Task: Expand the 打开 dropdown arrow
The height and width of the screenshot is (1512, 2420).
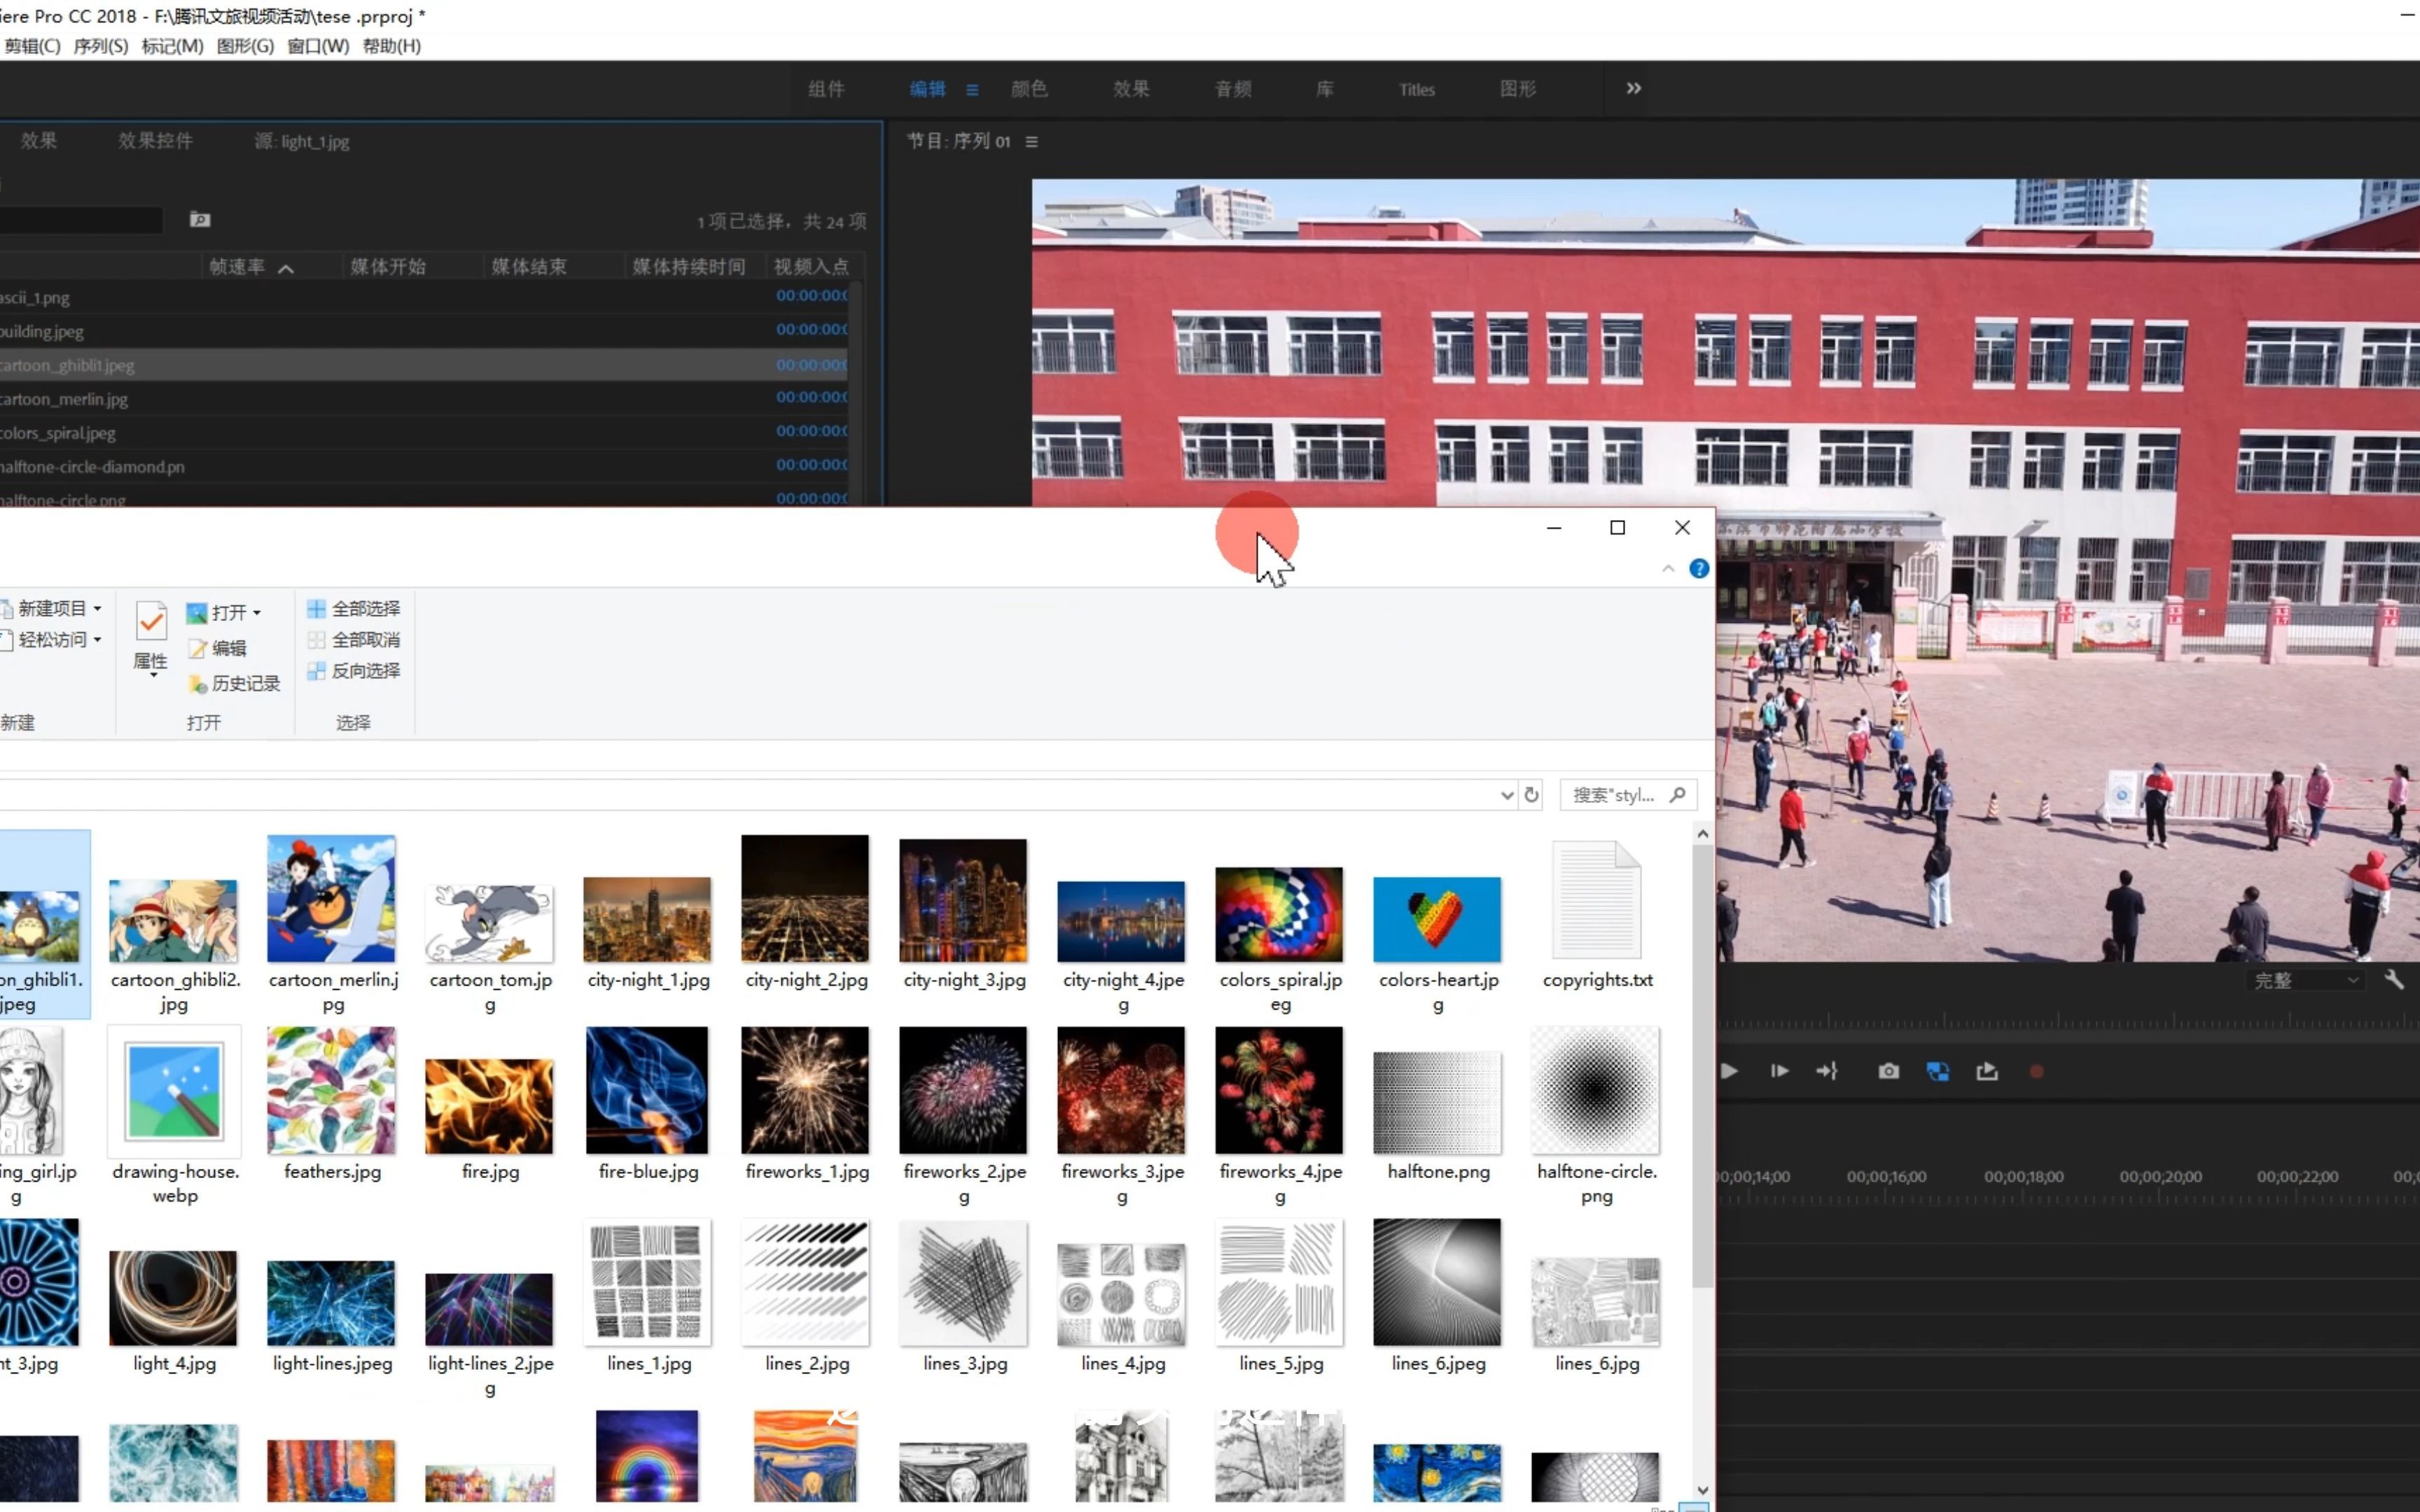Action: pos(257,613)
